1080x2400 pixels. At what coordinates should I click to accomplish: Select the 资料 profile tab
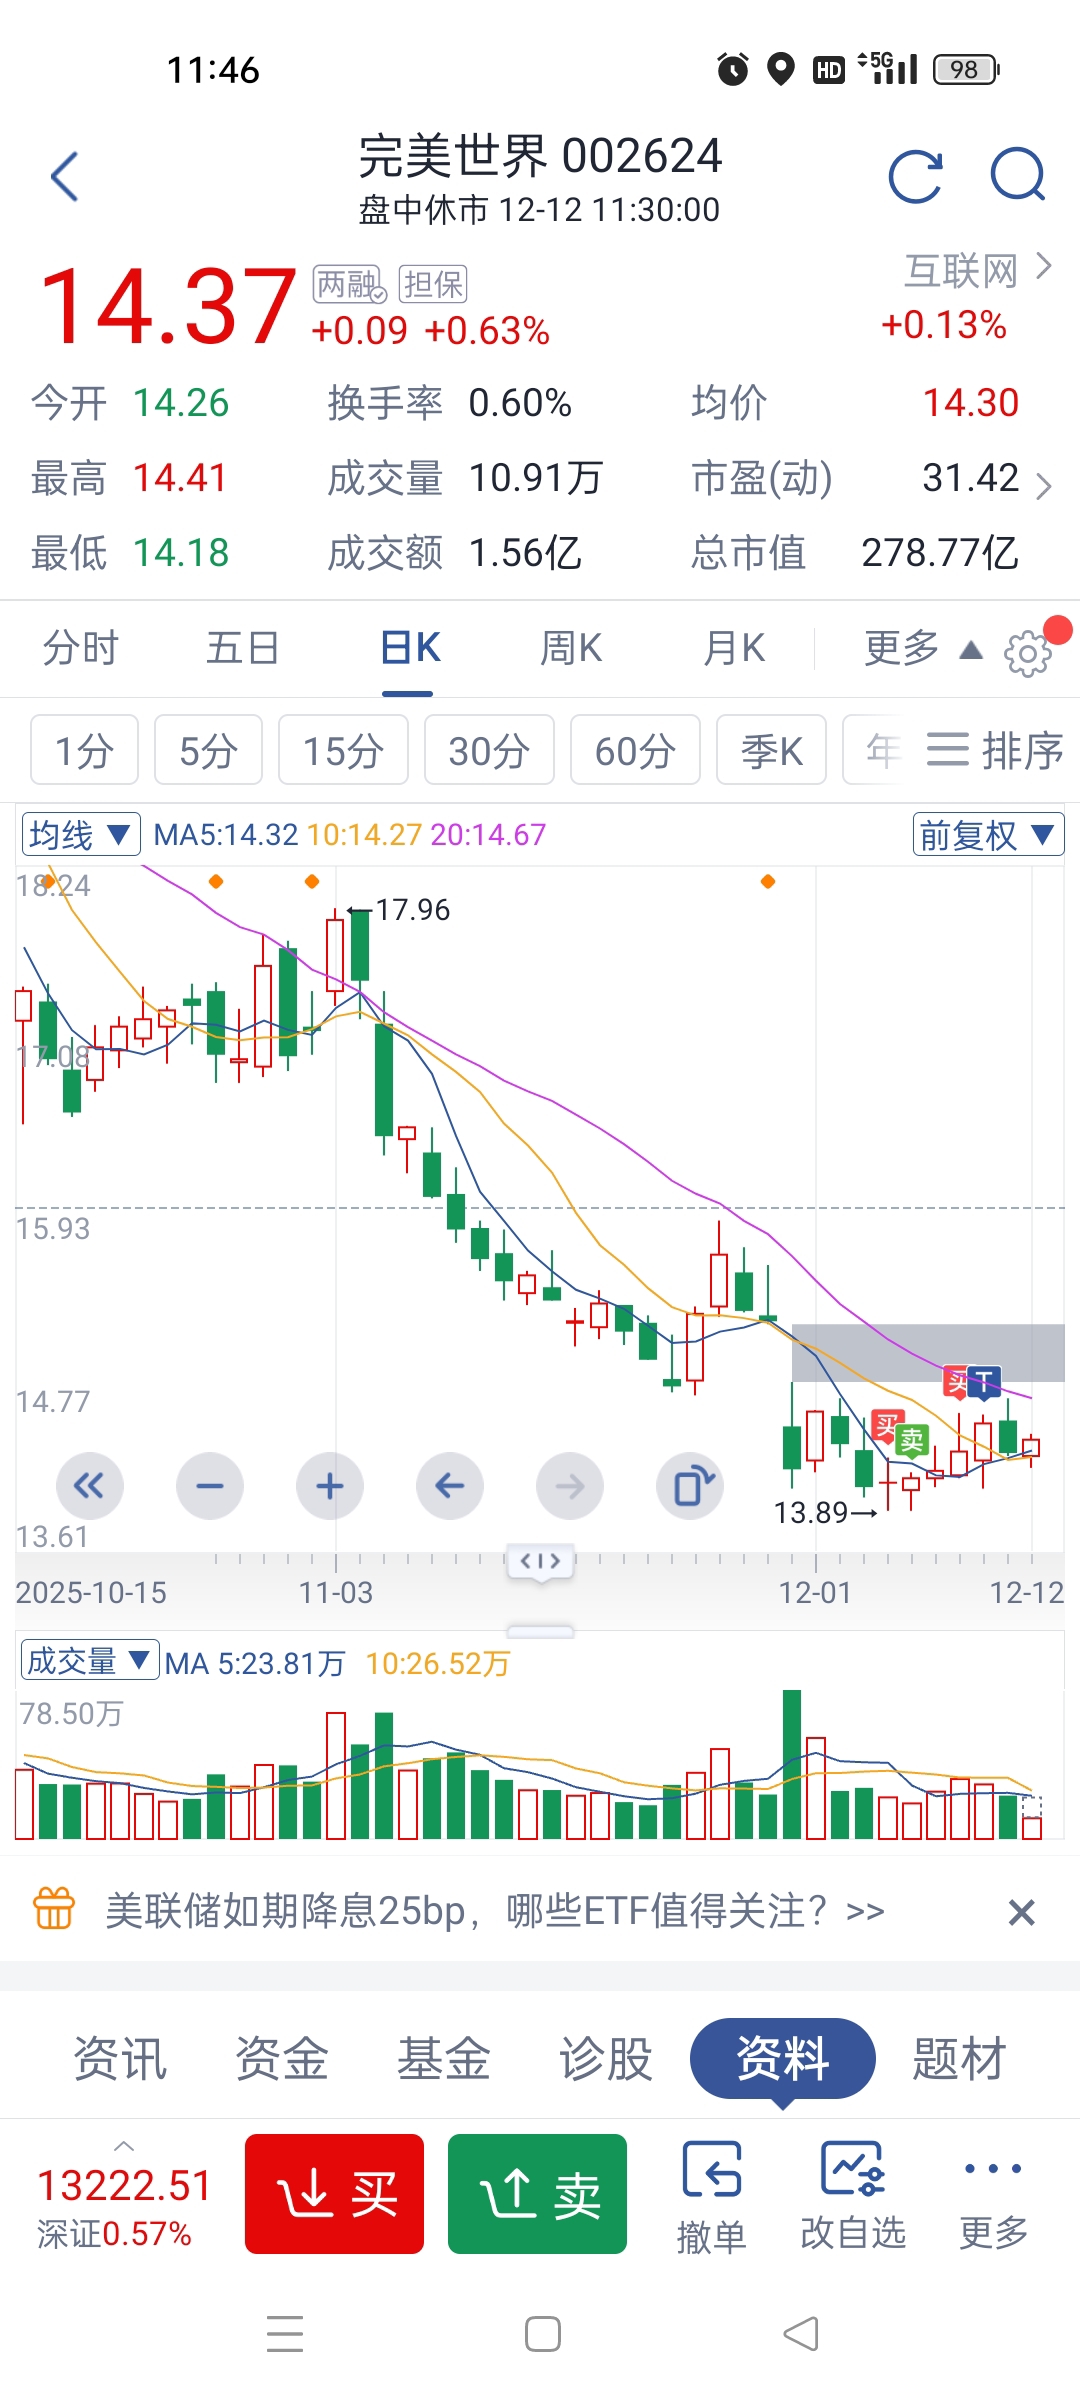[783, 2059]
